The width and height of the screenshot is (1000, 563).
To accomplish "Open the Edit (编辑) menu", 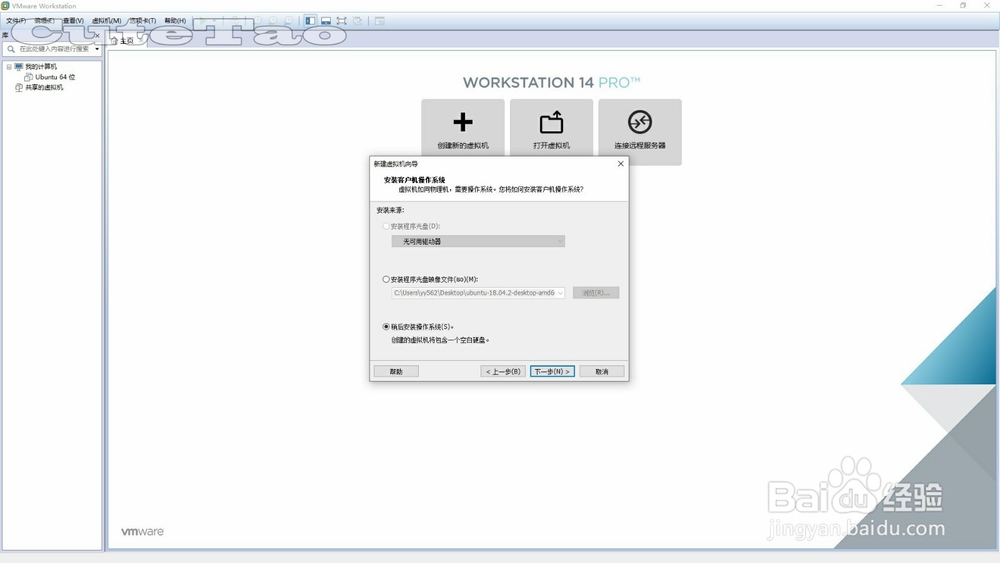I will click(x=44, y=20).
